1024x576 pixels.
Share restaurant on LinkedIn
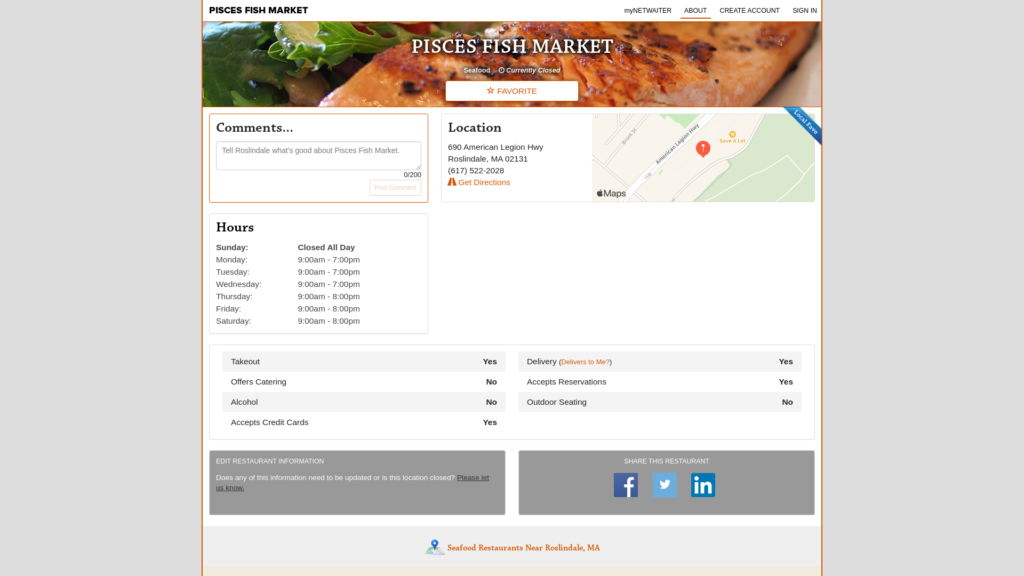[703, 485]
